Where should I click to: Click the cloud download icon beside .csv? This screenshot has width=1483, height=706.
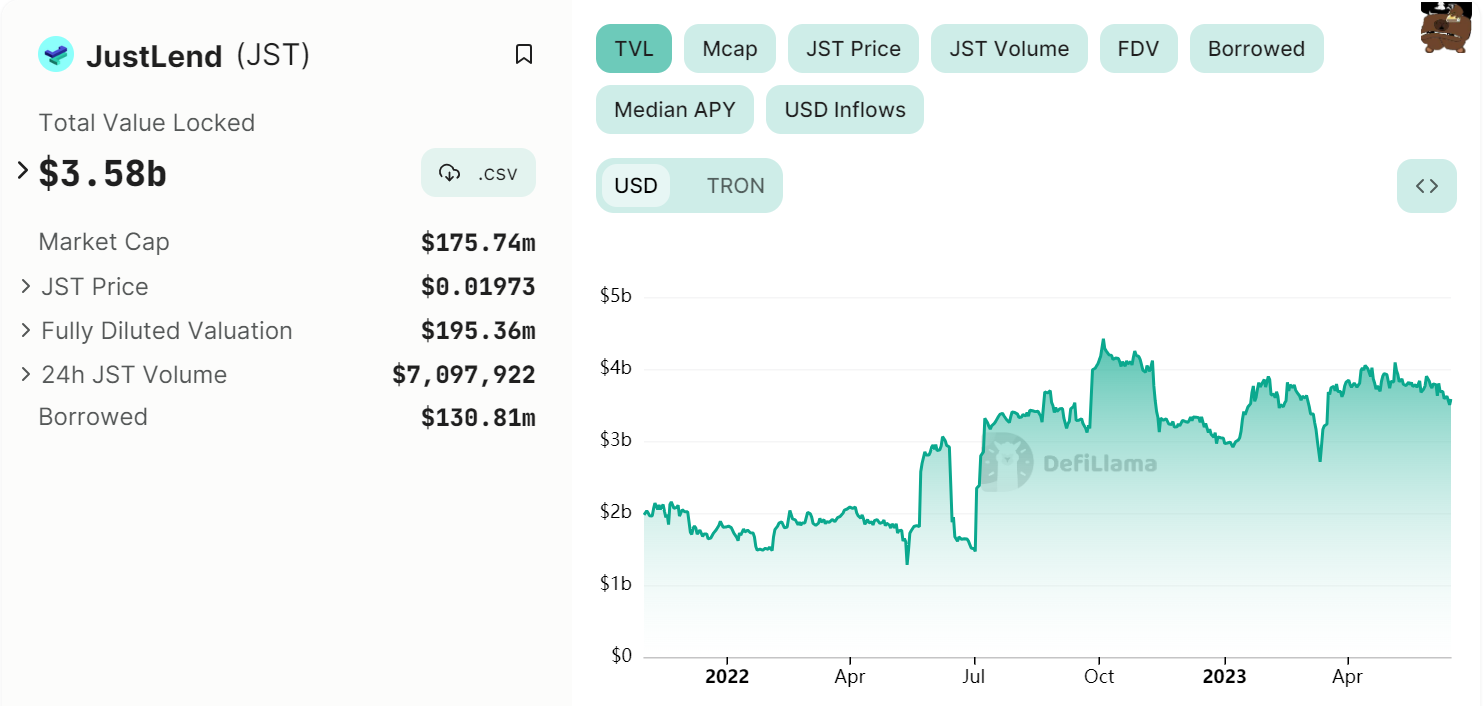pos(449,172)
